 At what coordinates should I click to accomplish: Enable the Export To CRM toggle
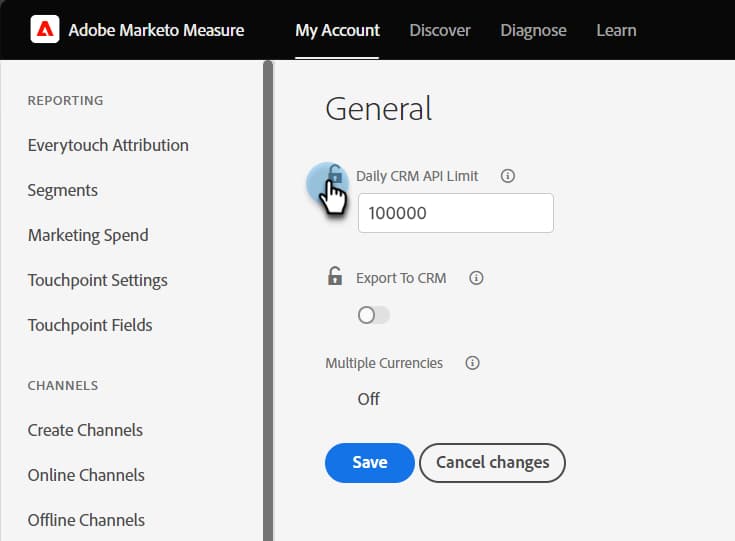tap(374, 315)
